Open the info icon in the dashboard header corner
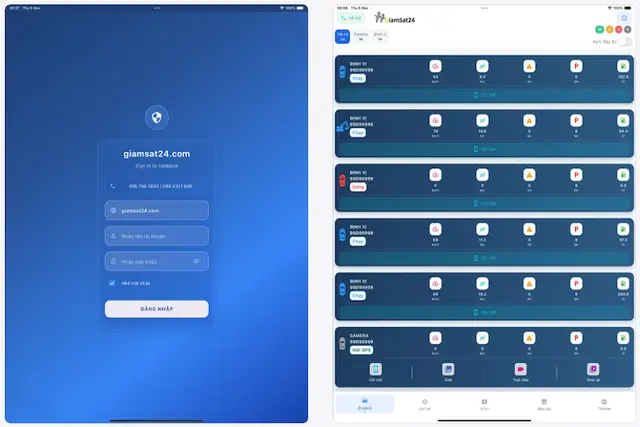This screenshot has width=640, height=427. (624, 18)
